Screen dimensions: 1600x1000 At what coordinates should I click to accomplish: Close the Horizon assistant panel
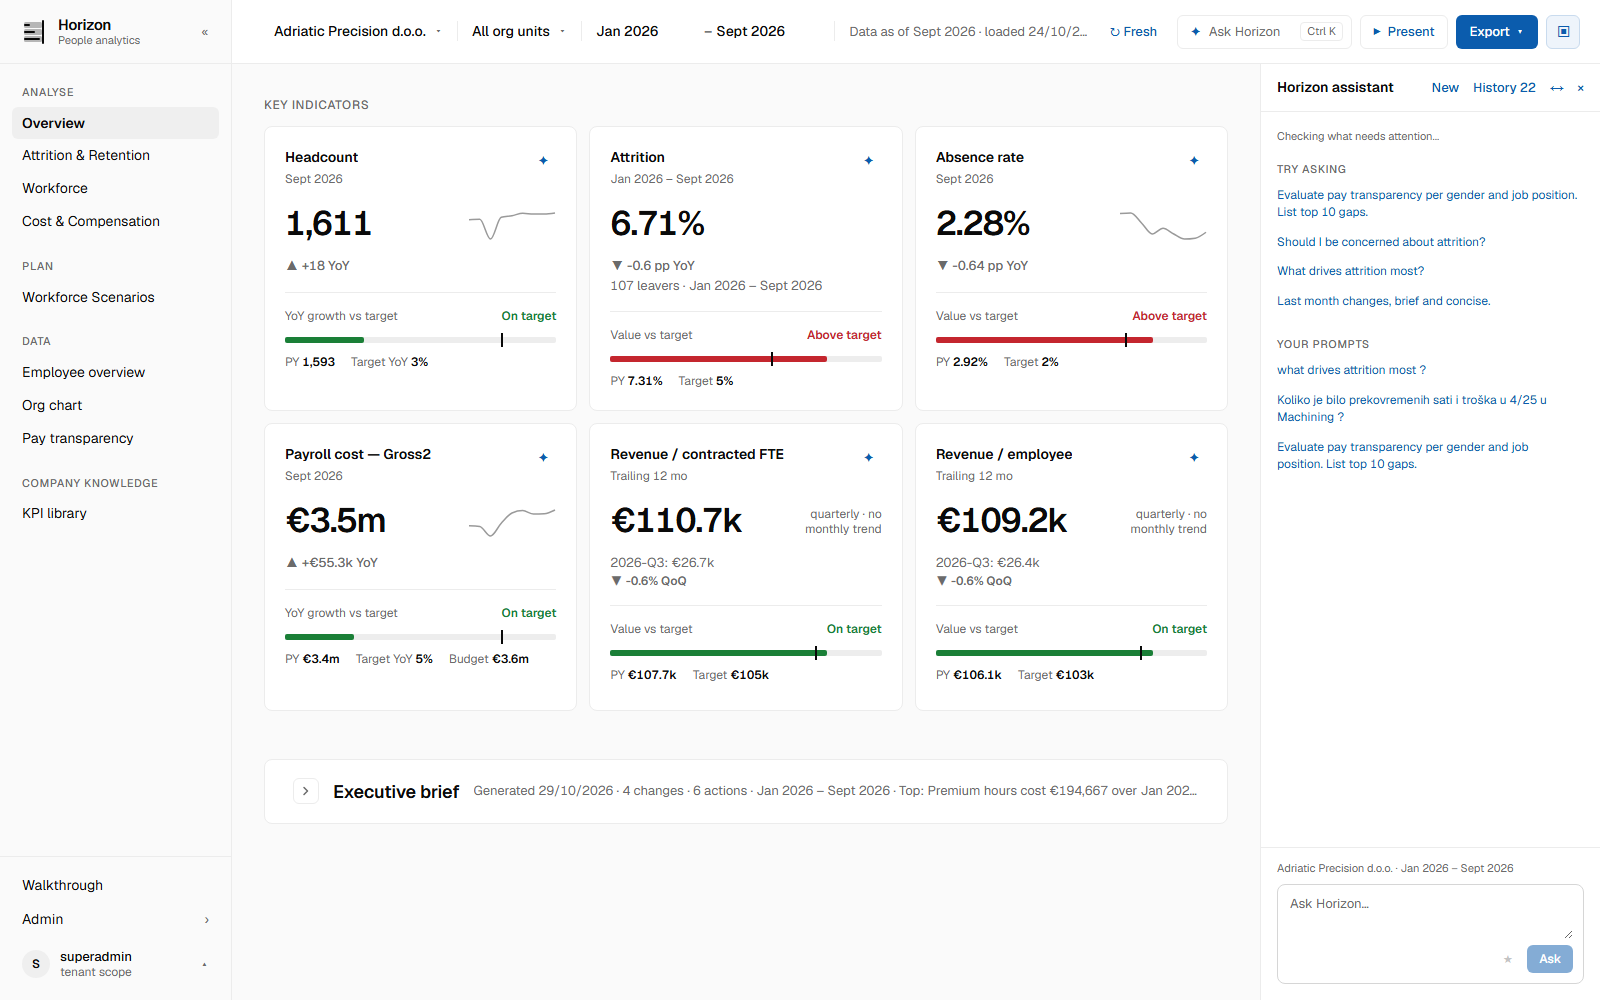pos(1581,88)
